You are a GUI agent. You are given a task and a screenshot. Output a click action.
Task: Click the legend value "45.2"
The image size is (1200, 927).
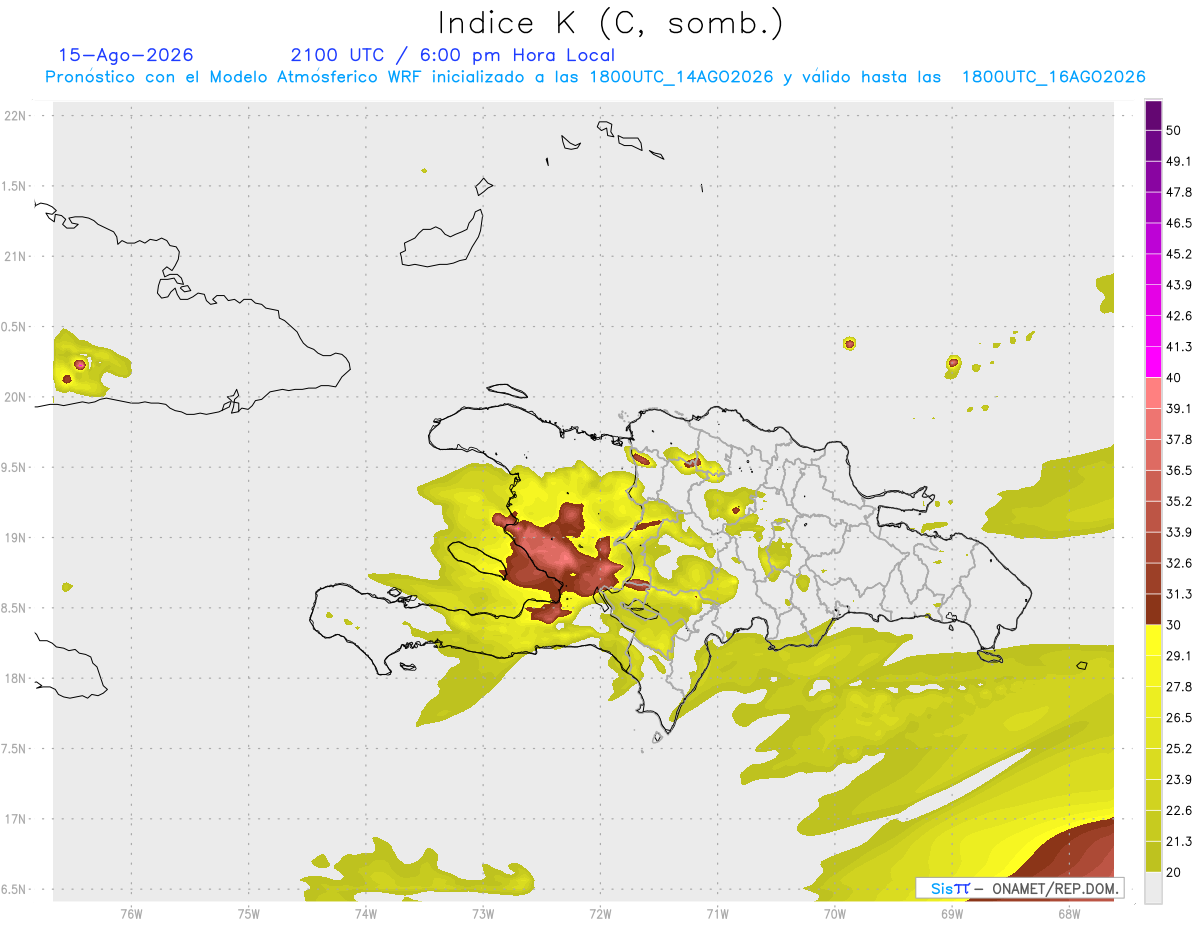click(x=1179, y=254)
